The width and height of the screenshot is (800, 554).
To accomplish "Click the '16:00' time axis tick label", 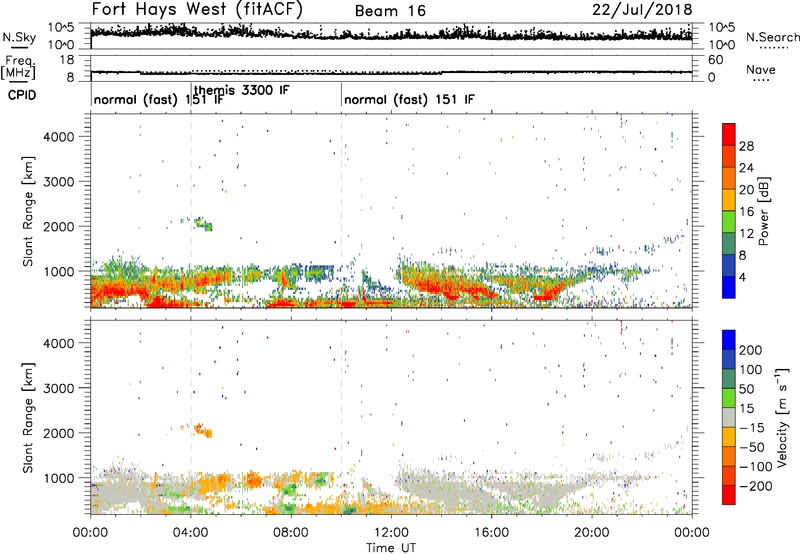I will (491, 533).
